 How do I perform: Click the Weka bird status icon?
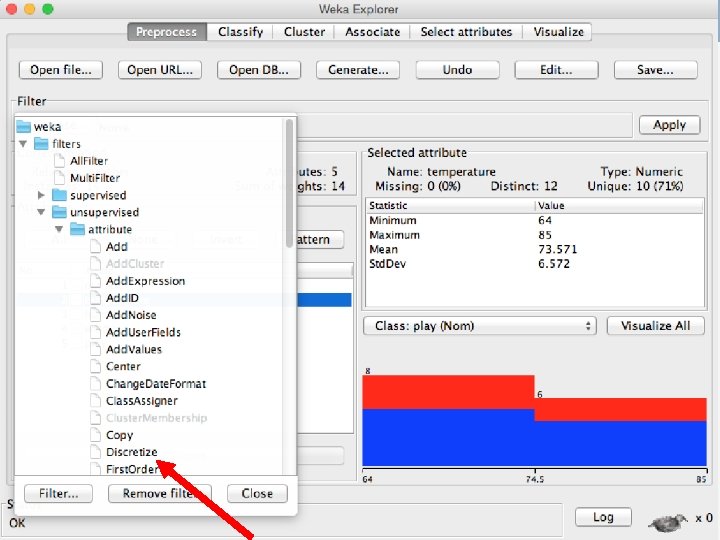pyautogui.click(x=667, y=521)
